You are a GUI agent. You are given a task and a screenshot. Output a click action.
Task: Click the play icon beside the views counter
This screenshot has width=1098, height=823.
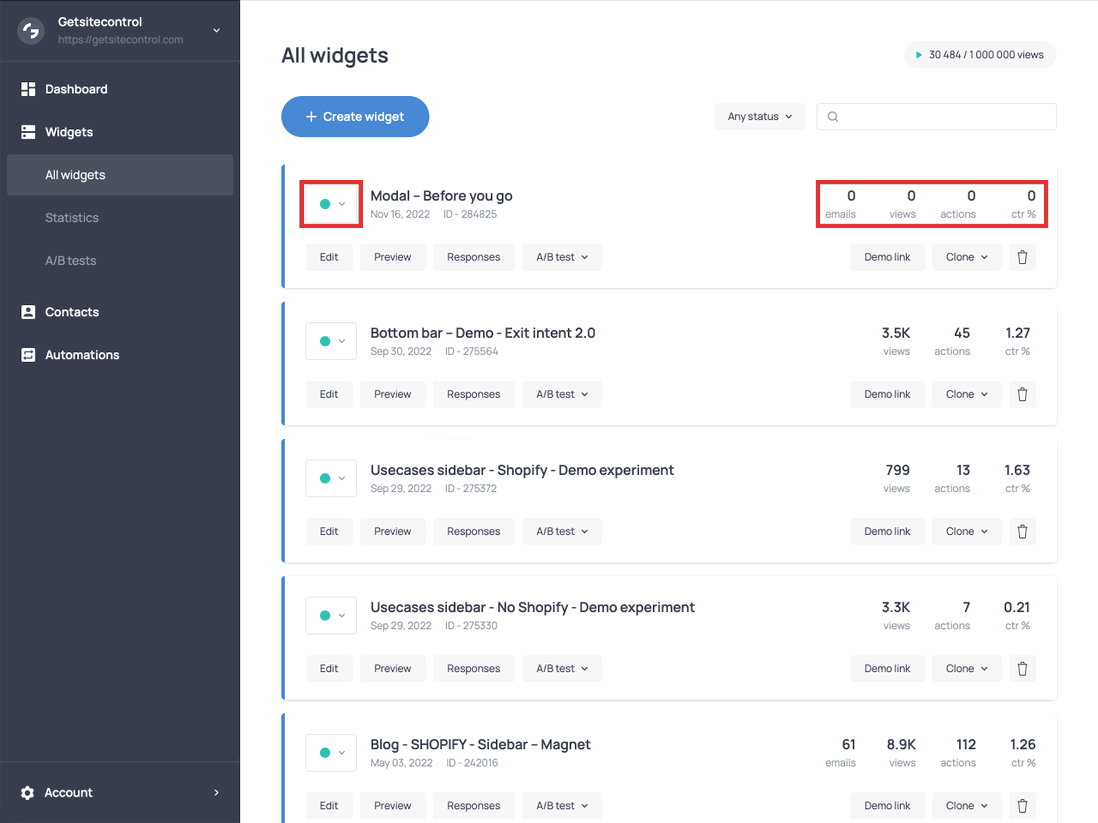917,55
